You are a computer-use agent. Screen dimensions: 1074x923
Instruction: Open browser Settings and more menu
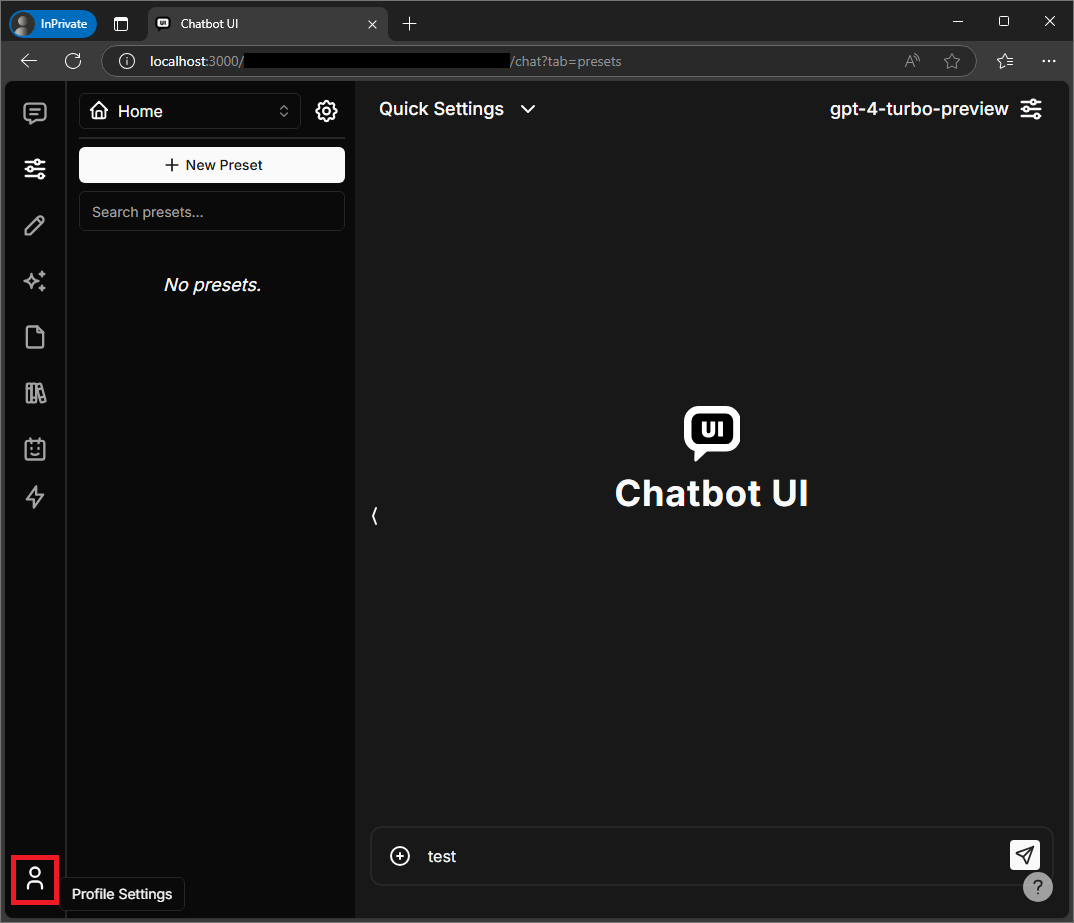tap(1049, 62)
